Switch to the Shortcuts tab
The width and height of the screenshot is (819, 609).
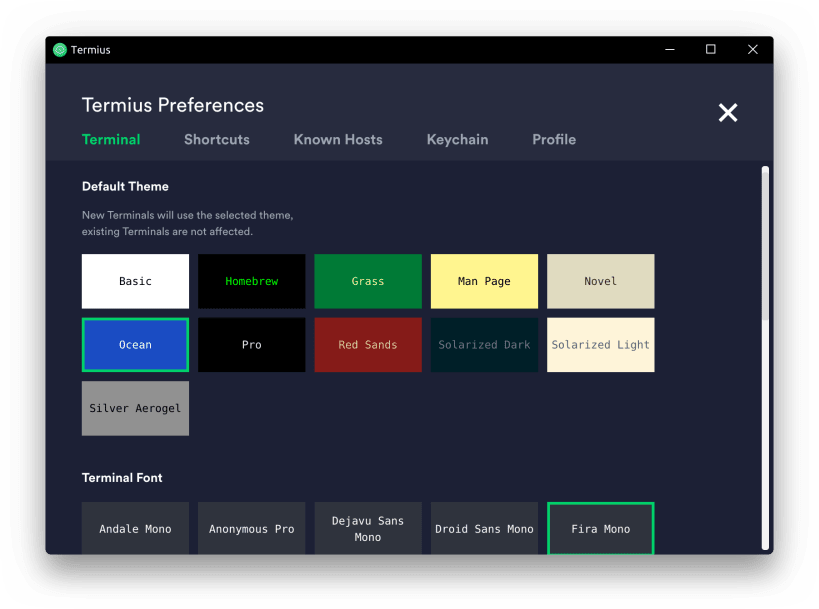(216, 140)
